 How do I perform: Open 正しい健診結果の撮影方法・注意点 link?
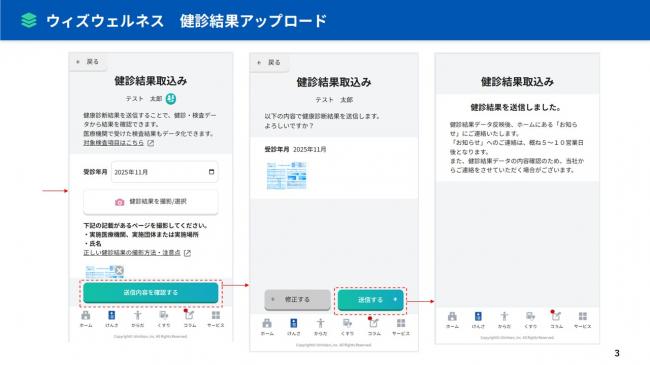pyautogui.click(x=132, y=253)
